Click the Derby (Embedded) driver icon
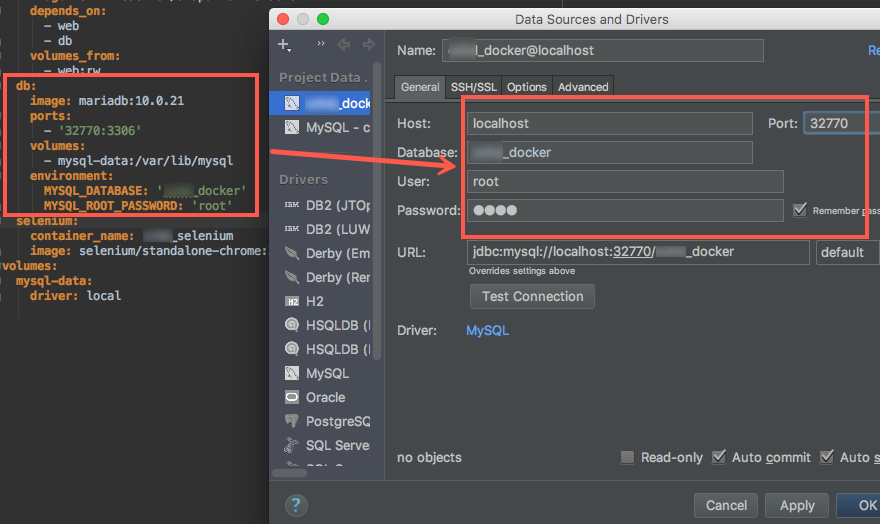 292,253
